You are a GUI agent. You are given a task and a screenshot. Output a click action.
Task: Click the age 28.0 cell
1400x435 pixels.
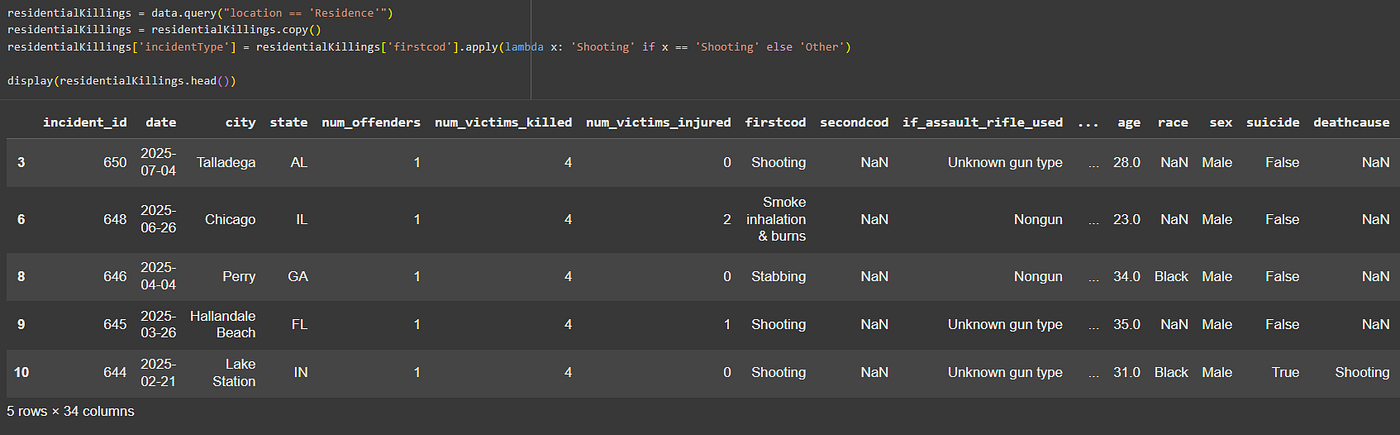[x=1127, y=162]
